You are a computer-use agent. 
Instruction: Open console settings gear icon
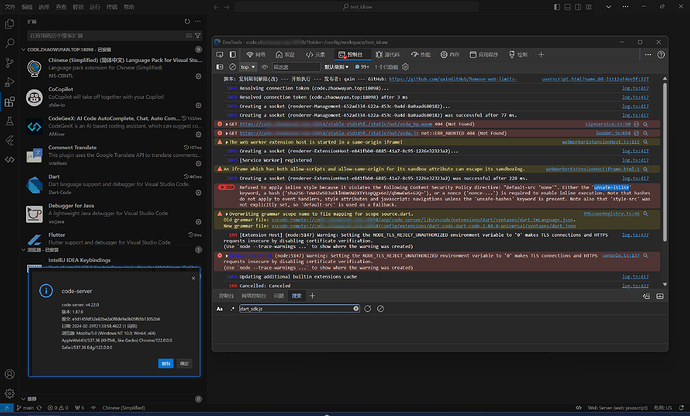coord(405,67)
